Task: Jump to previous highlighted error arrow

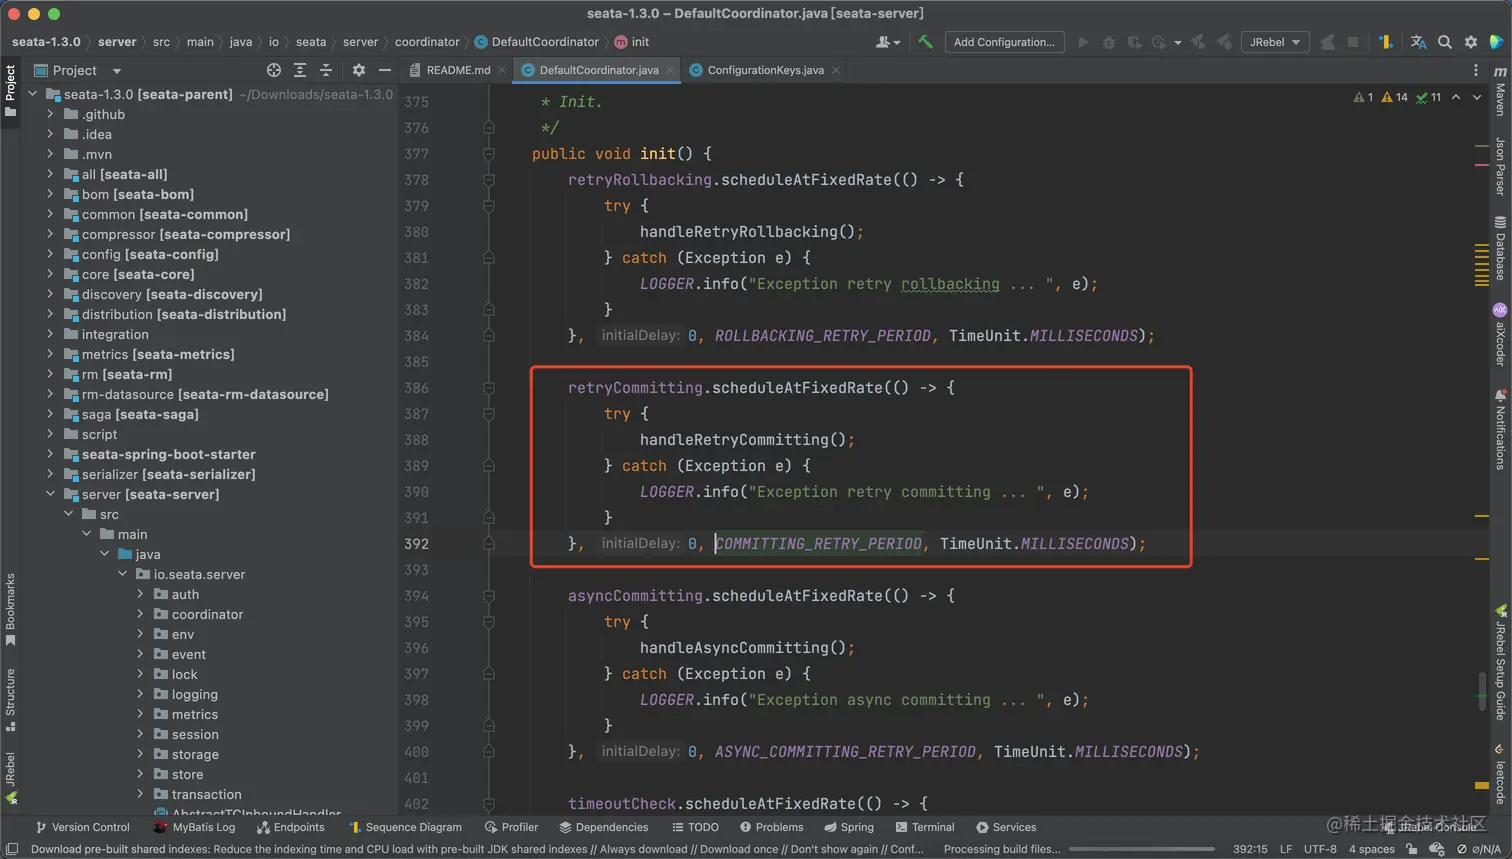Action: [x=1456, y=97]
